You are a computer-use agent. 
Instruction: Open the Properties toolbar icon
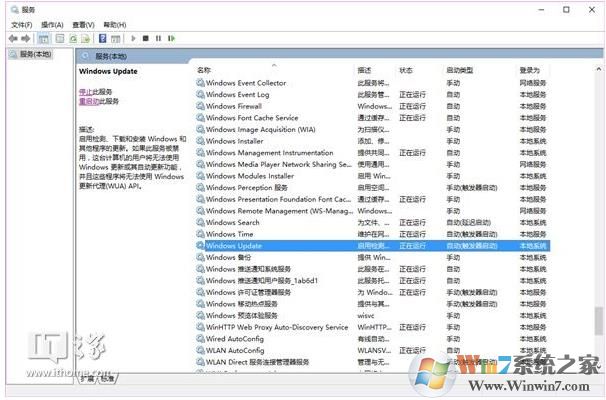pyautogui.click(x=60, y=38)
